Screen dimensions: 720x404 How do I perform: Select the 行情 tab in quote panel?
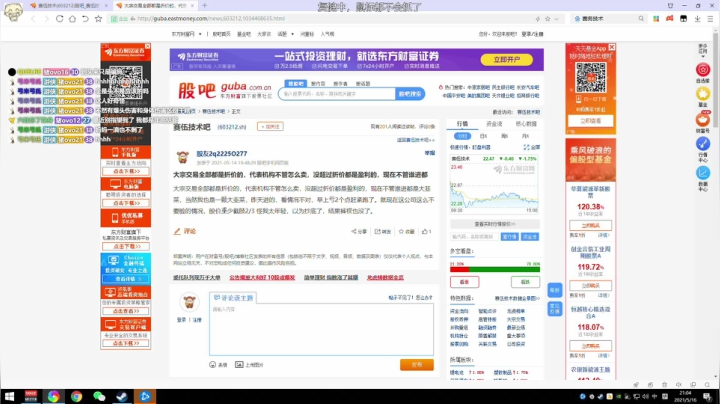(x=462, y=124)
